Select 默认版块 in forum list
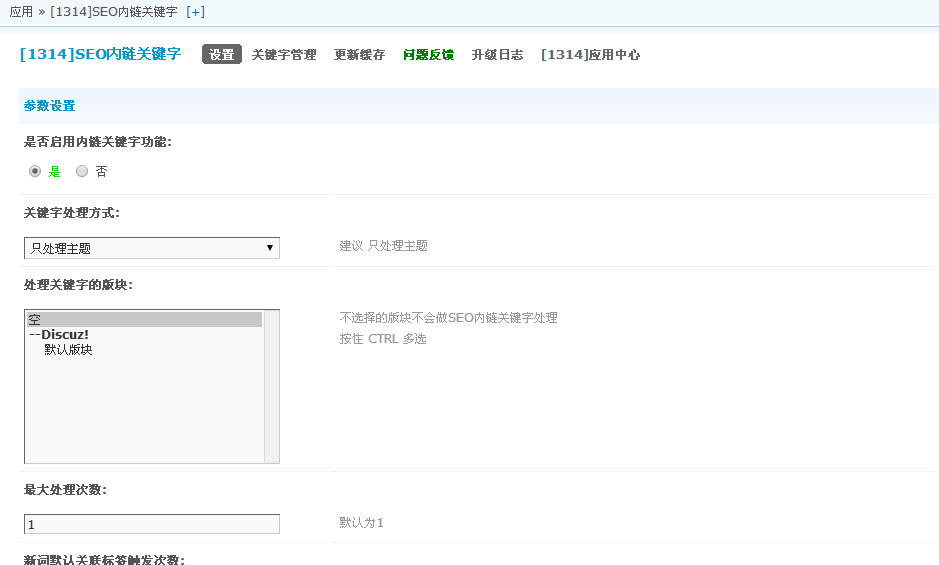939x565 pixels. [144, 349]
